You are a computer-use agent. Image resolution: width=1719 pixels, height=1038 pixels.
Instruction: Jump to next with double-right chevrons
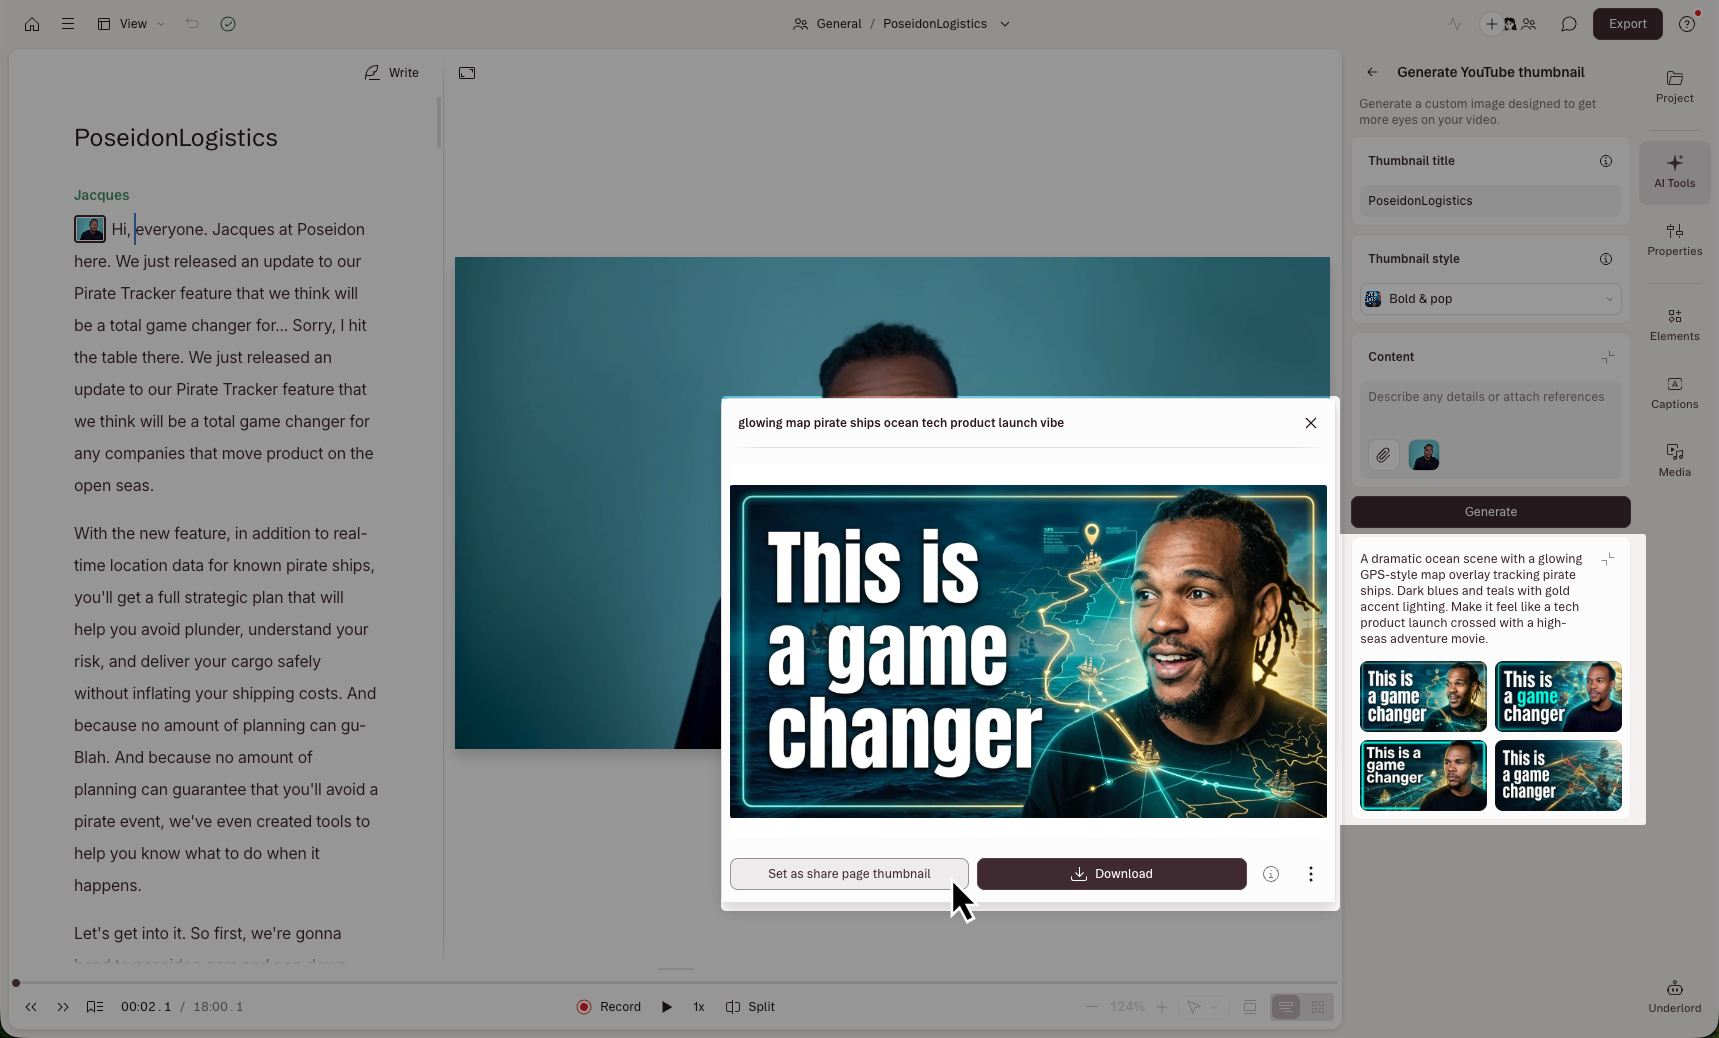(x=63, y=1007)
